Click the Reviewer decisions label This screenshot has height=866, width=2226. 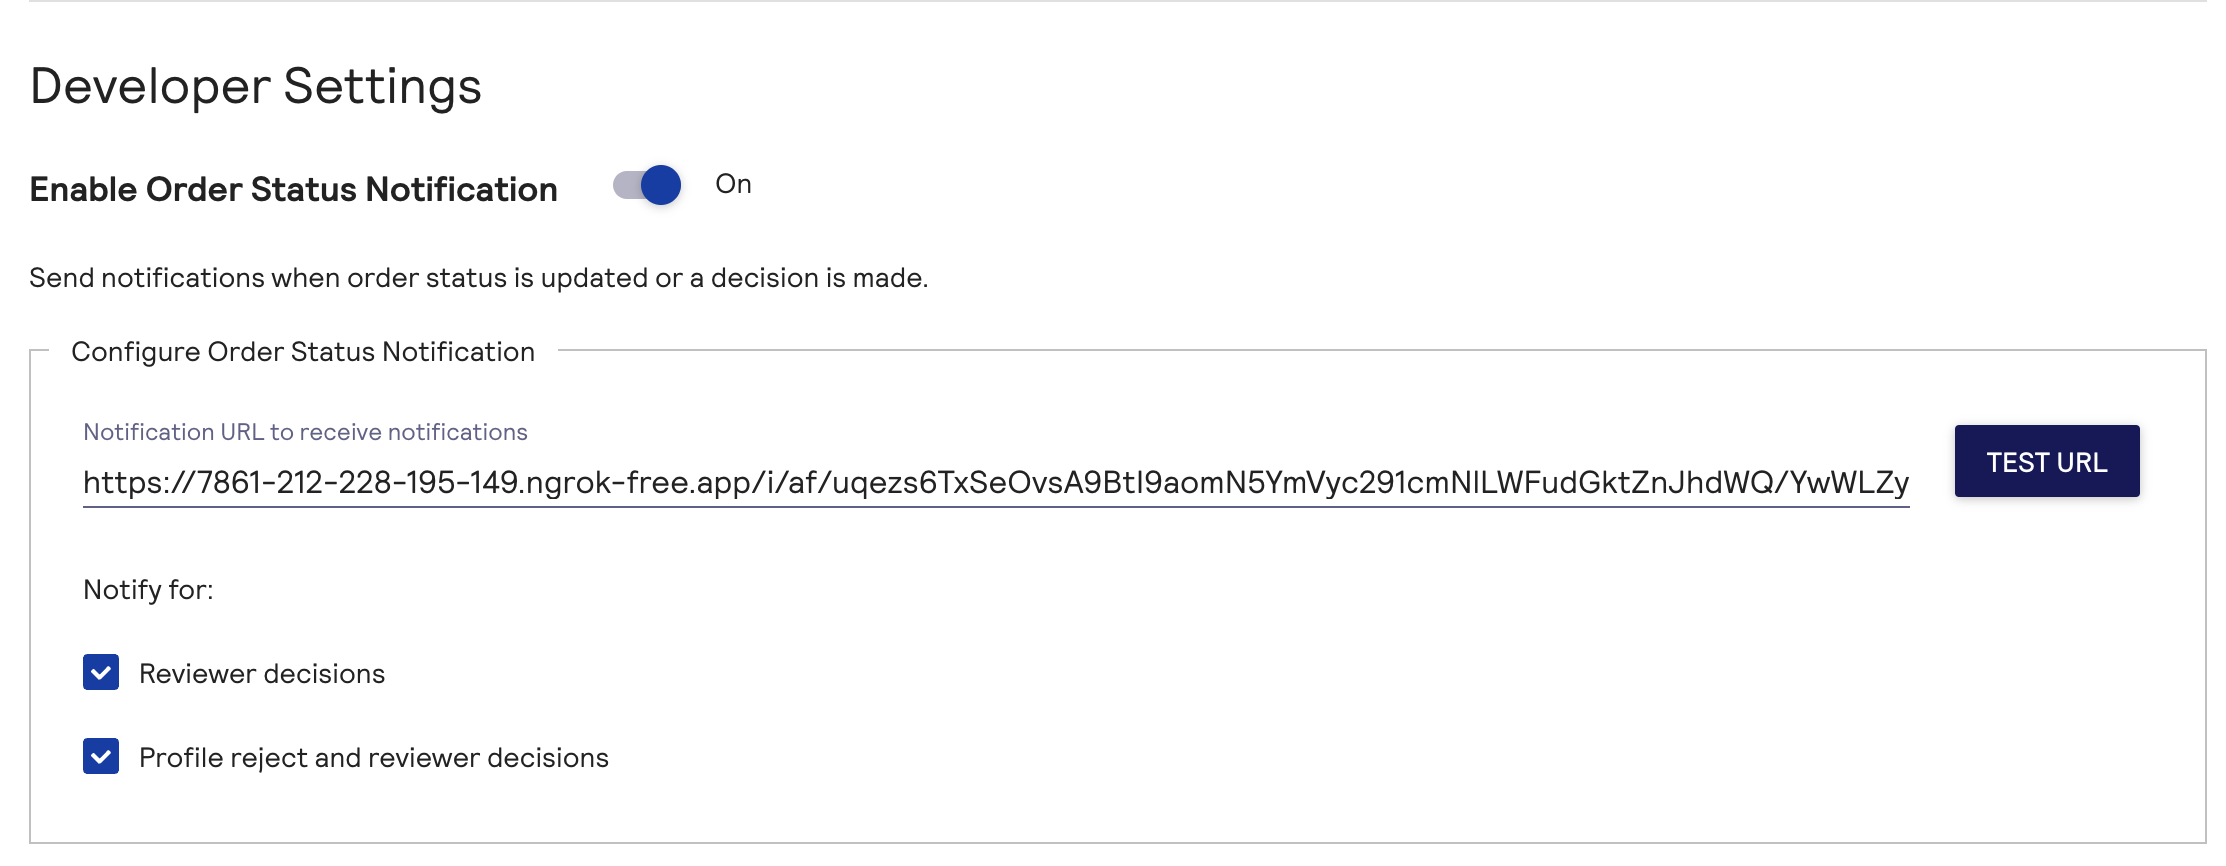[x=262, y=672]
